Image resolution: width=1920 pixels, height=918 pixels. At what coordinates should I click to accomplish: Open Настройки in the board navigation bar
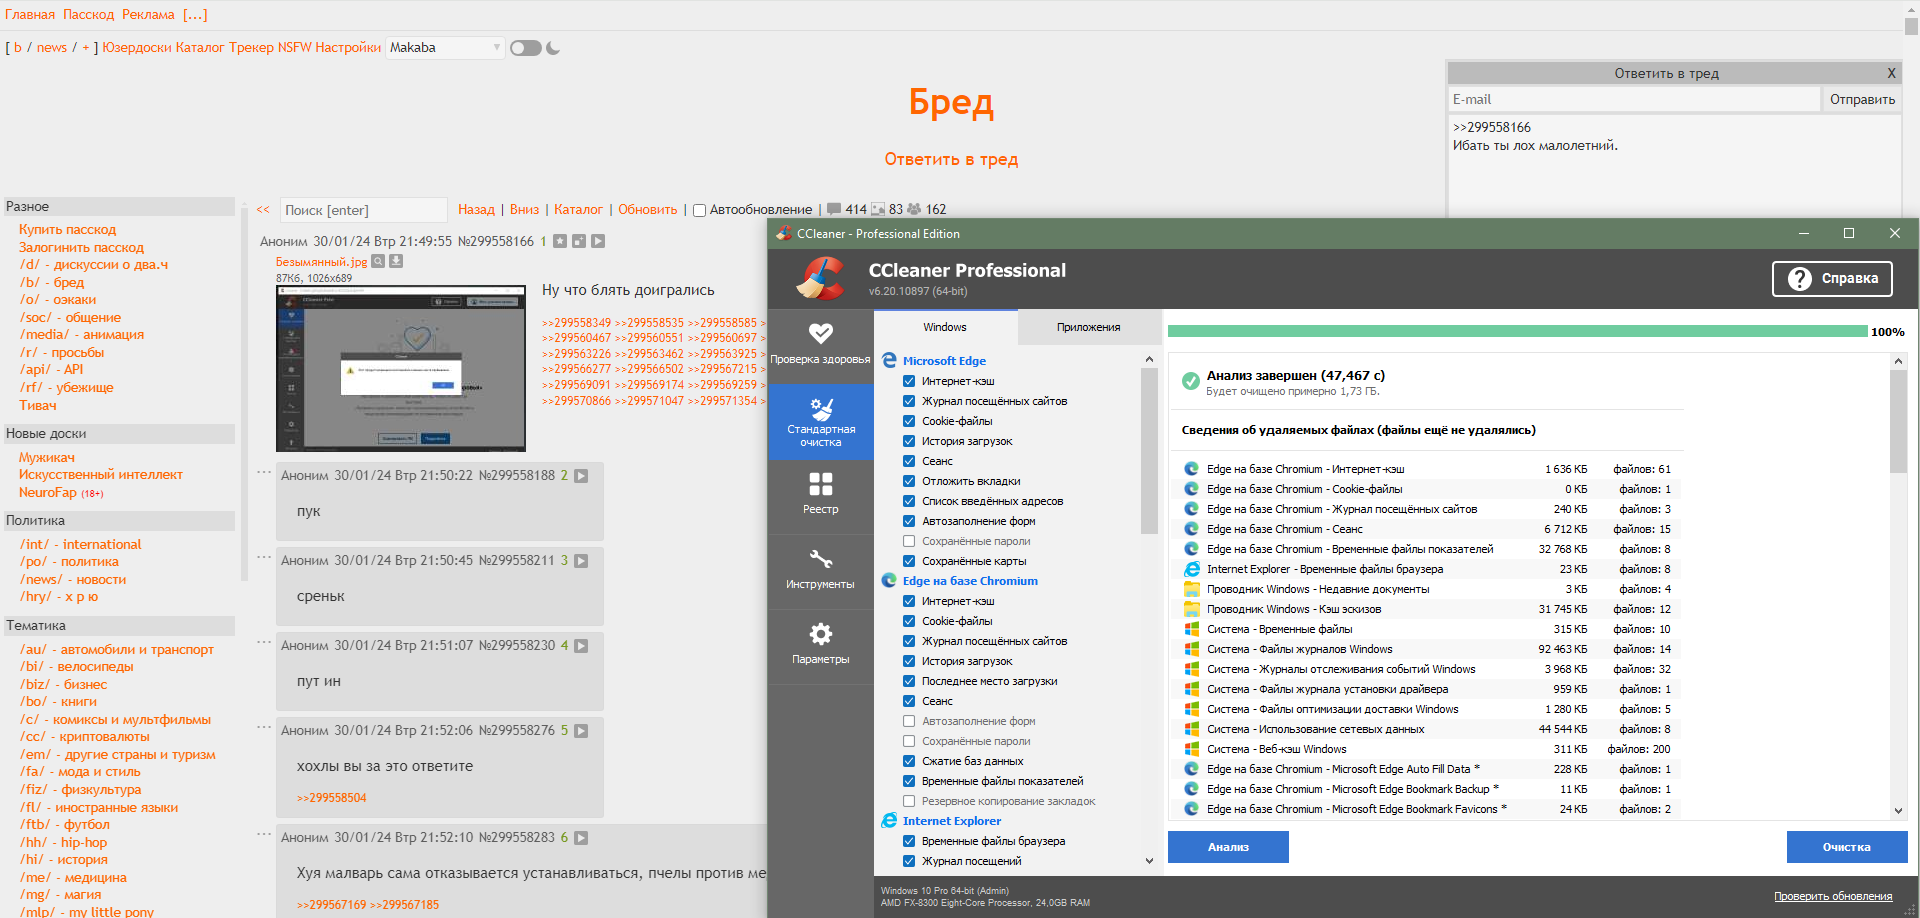tap(348, 47)
